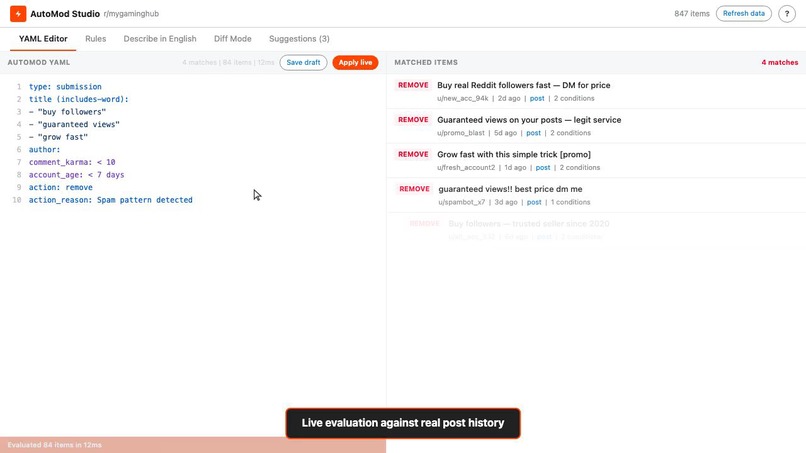Click the "buy followers" YAML line
This screenshot has height=453, width=806.
click(x=67, y=112)
